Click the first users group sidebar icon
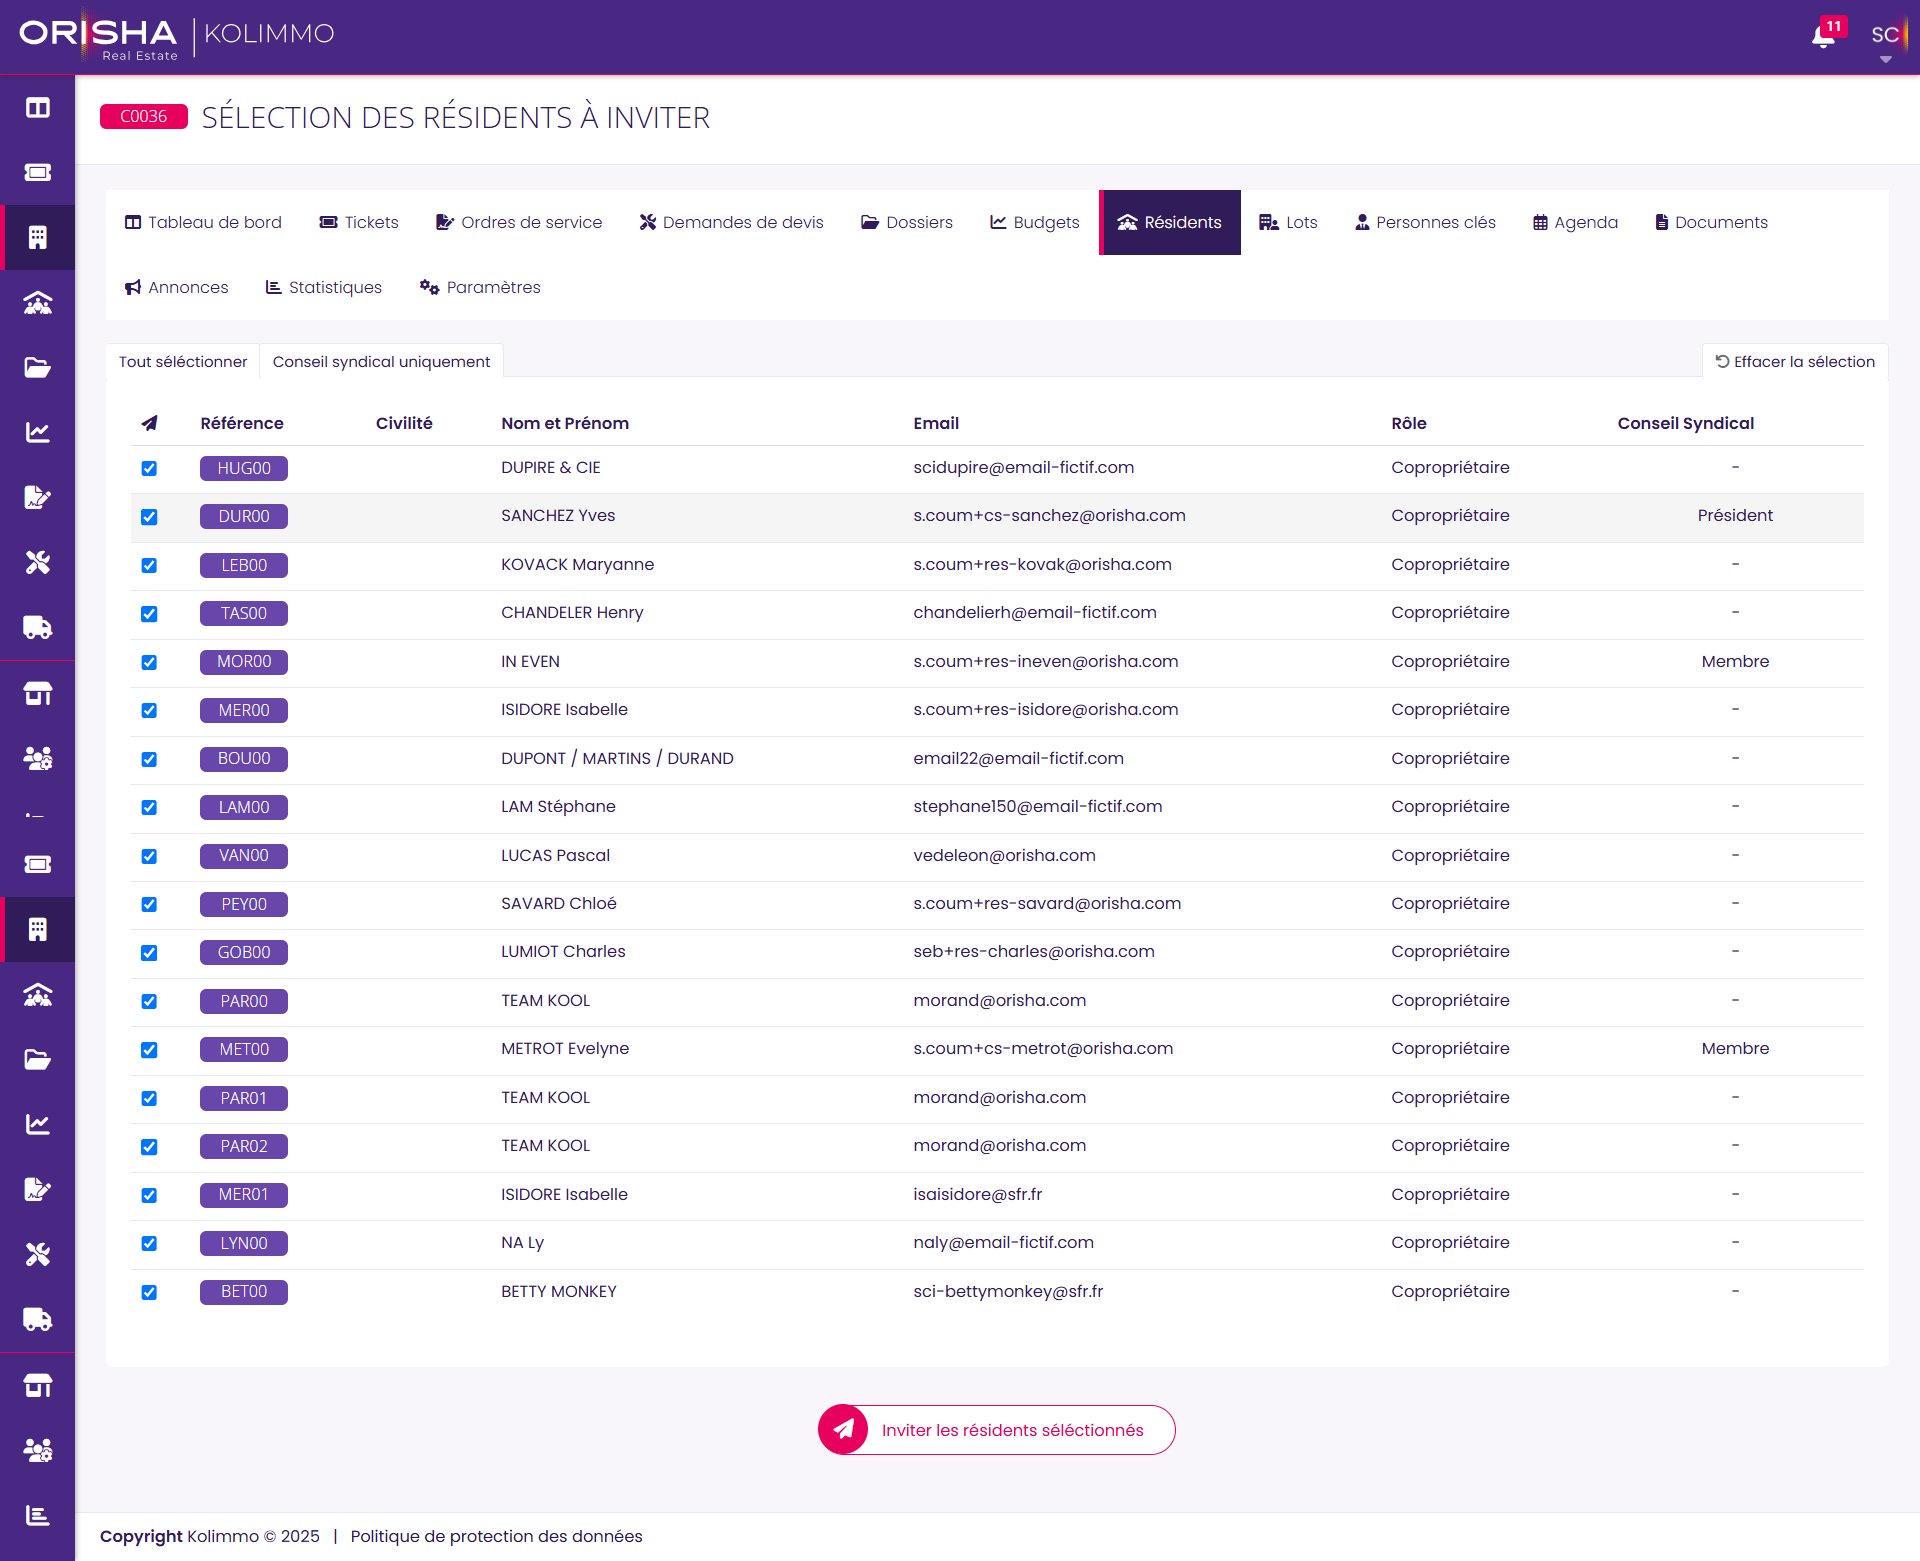The image size is (1920, 1561). click(37, 759)
